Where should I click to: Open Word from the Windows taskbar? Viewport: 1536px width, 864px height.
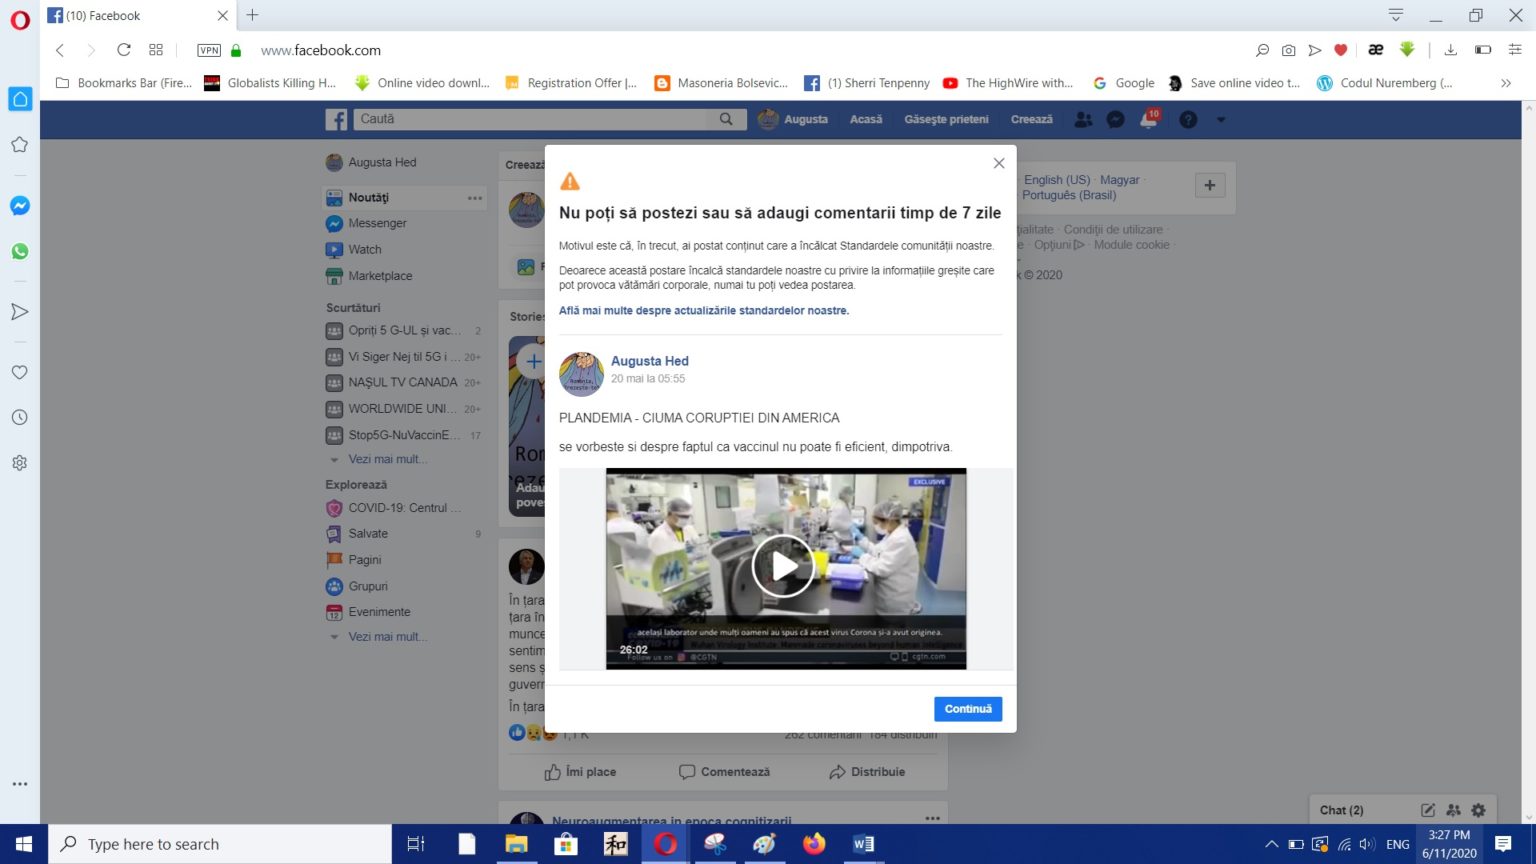pos(863,844)
